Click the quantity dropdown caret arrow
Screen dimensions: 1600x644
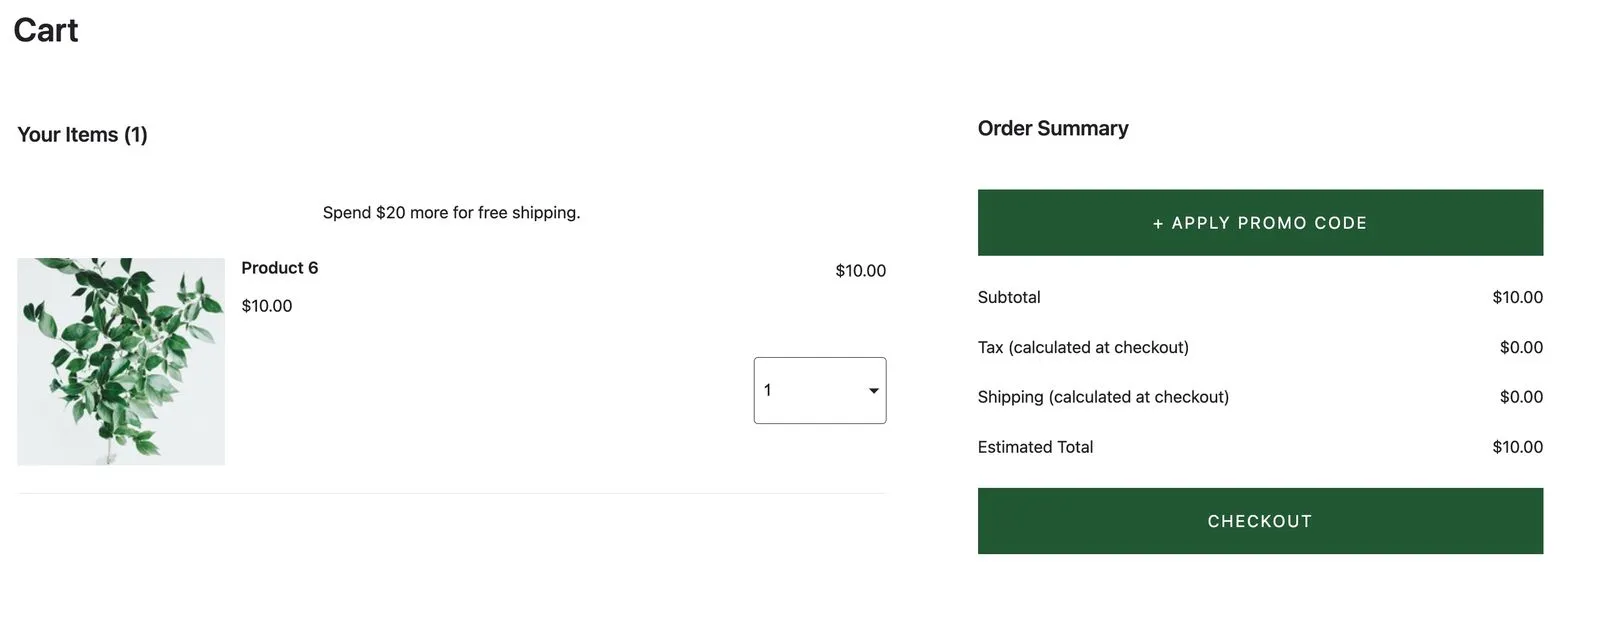[x=873, y=391]
